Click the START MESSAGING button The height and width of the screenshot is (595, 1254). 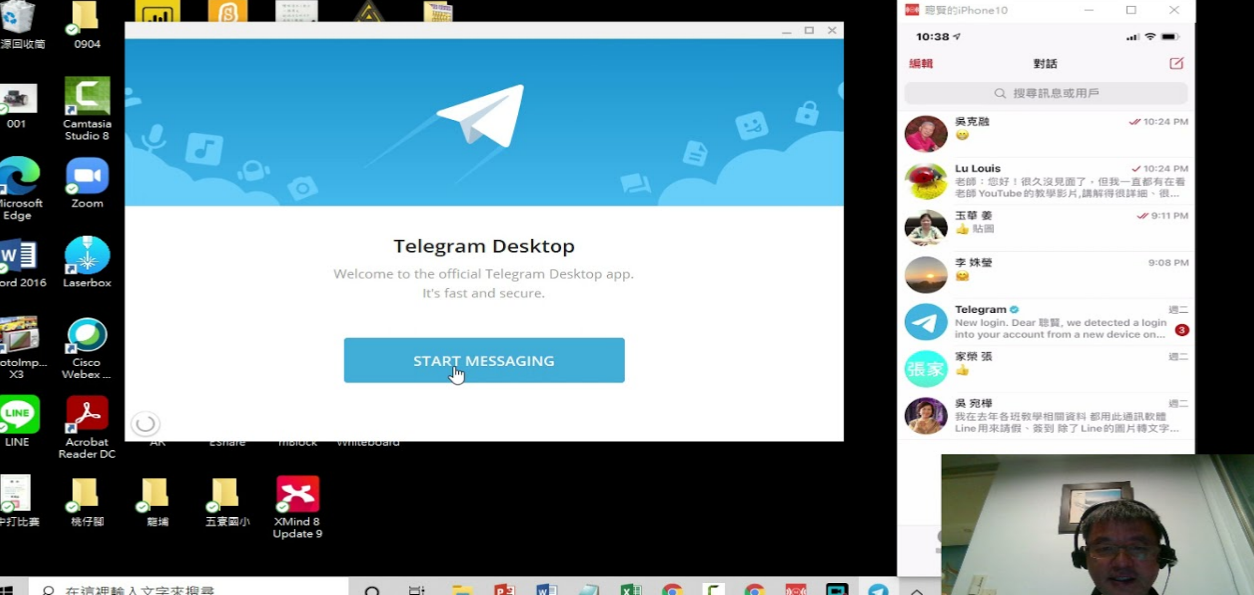click(484, 360)
